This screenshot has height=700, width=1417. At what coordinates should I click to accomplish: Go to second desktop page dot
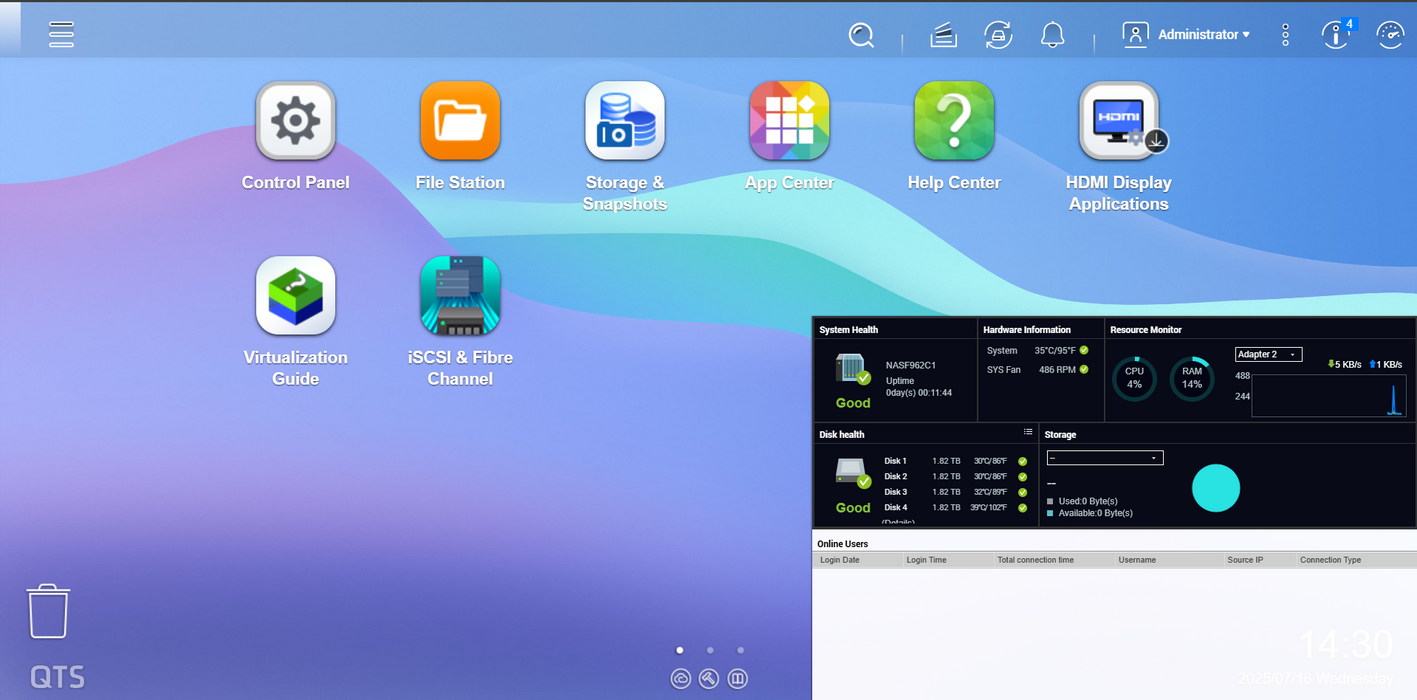coord(710,650)
